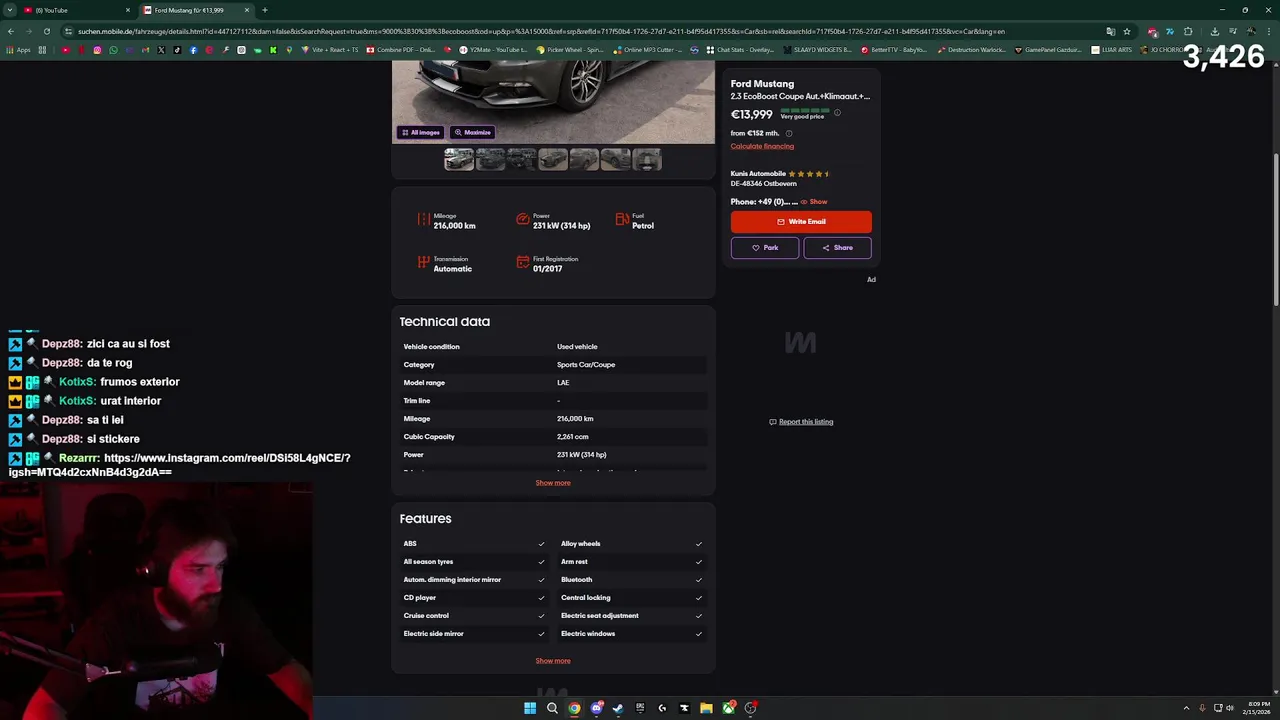Click the Power speedometer icon
The height and width of the screenshot is (720, 1280).
pos(523,220)
